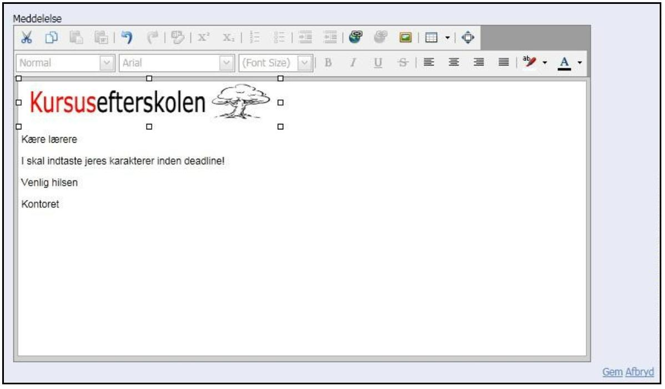Align text to the right

pyautogui.click(x=479, y=62)
